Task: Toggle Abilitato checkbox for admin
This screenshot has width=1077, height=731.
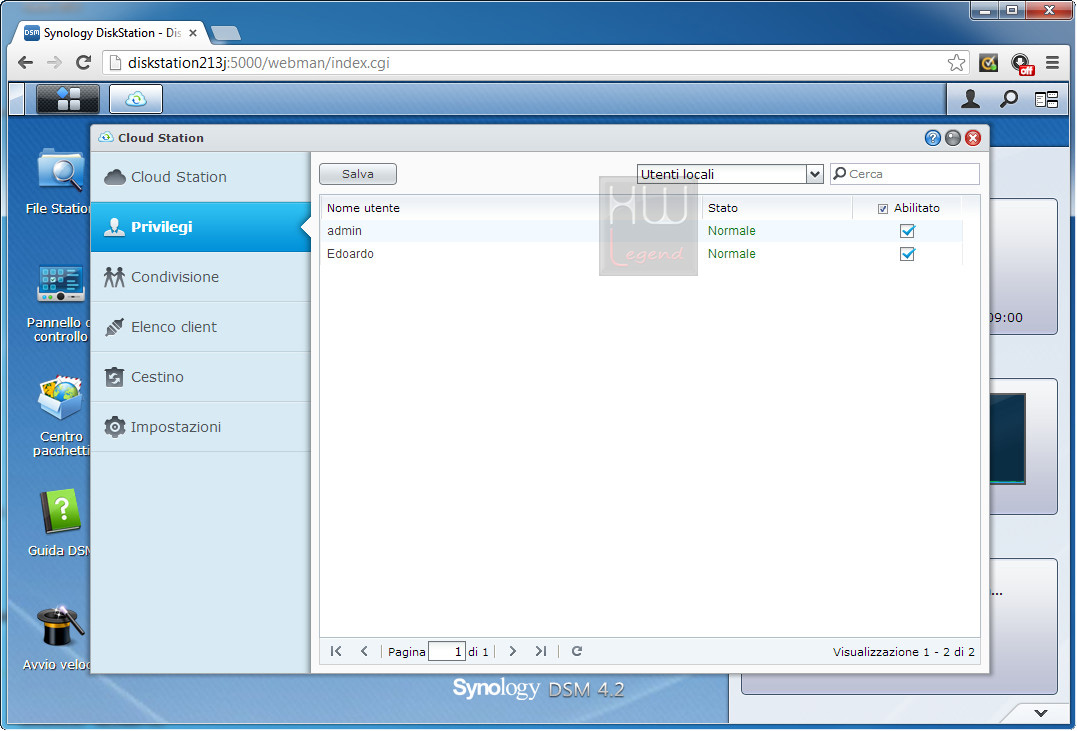Action: point(907,231)
